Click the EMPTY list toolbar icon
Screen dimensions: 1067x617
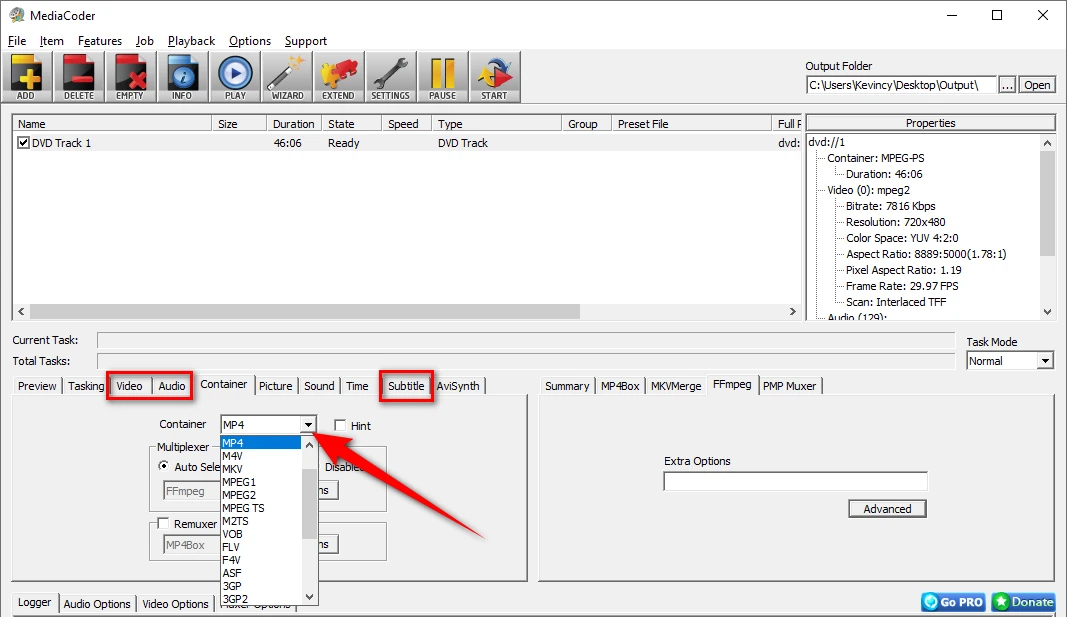[130, 77]
